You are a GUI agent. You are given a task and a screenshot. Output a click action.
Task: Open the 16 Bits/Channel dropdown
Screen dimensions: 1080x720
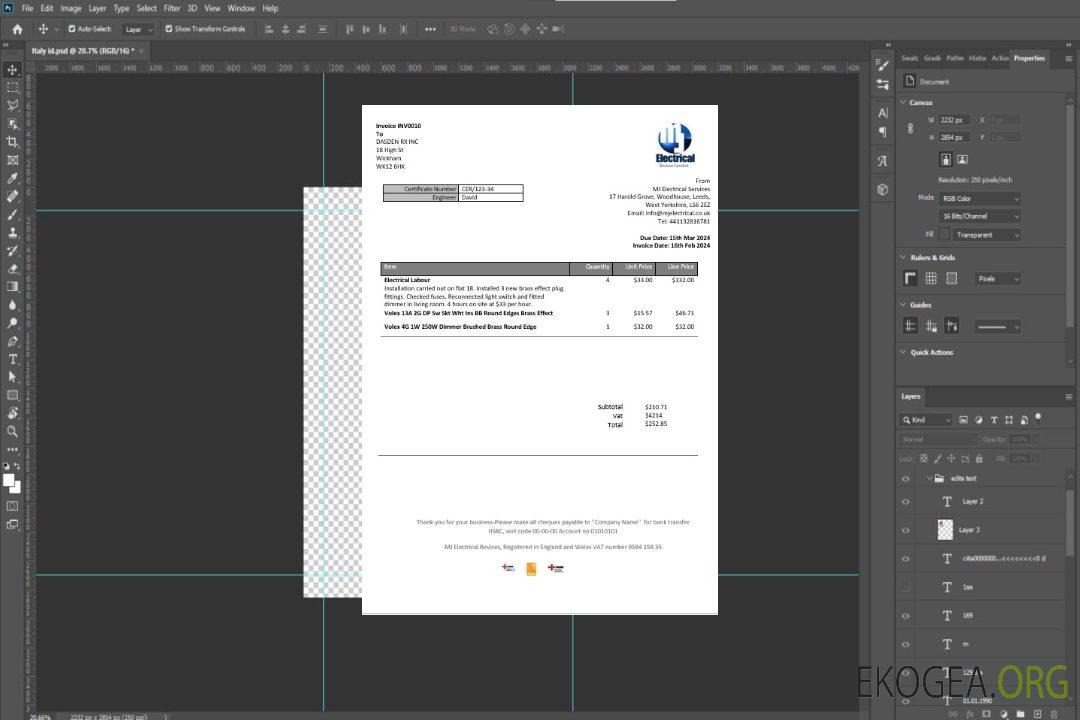click(979, 216)
